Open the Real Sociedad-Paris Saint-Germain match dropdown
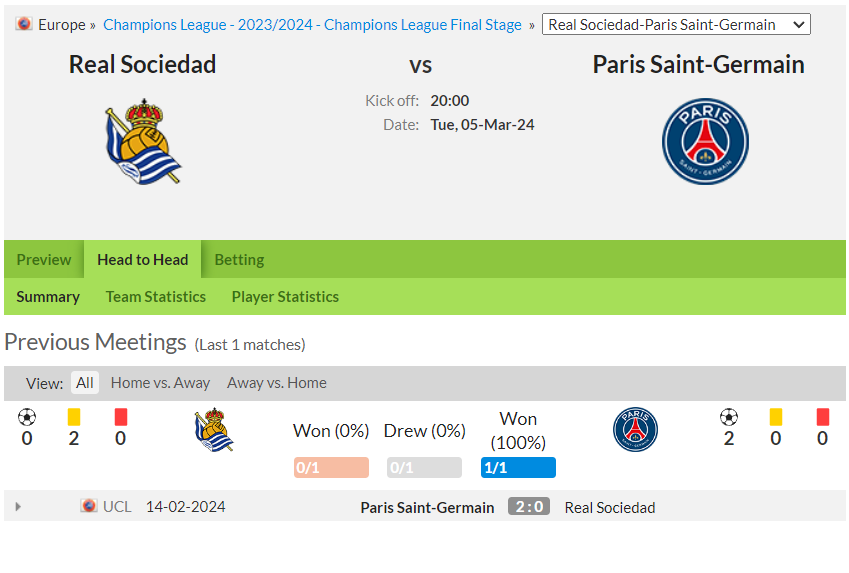Image resolution: width=849 pixels, height=573 pixels. pyautogui.click(x=676, y=24)
